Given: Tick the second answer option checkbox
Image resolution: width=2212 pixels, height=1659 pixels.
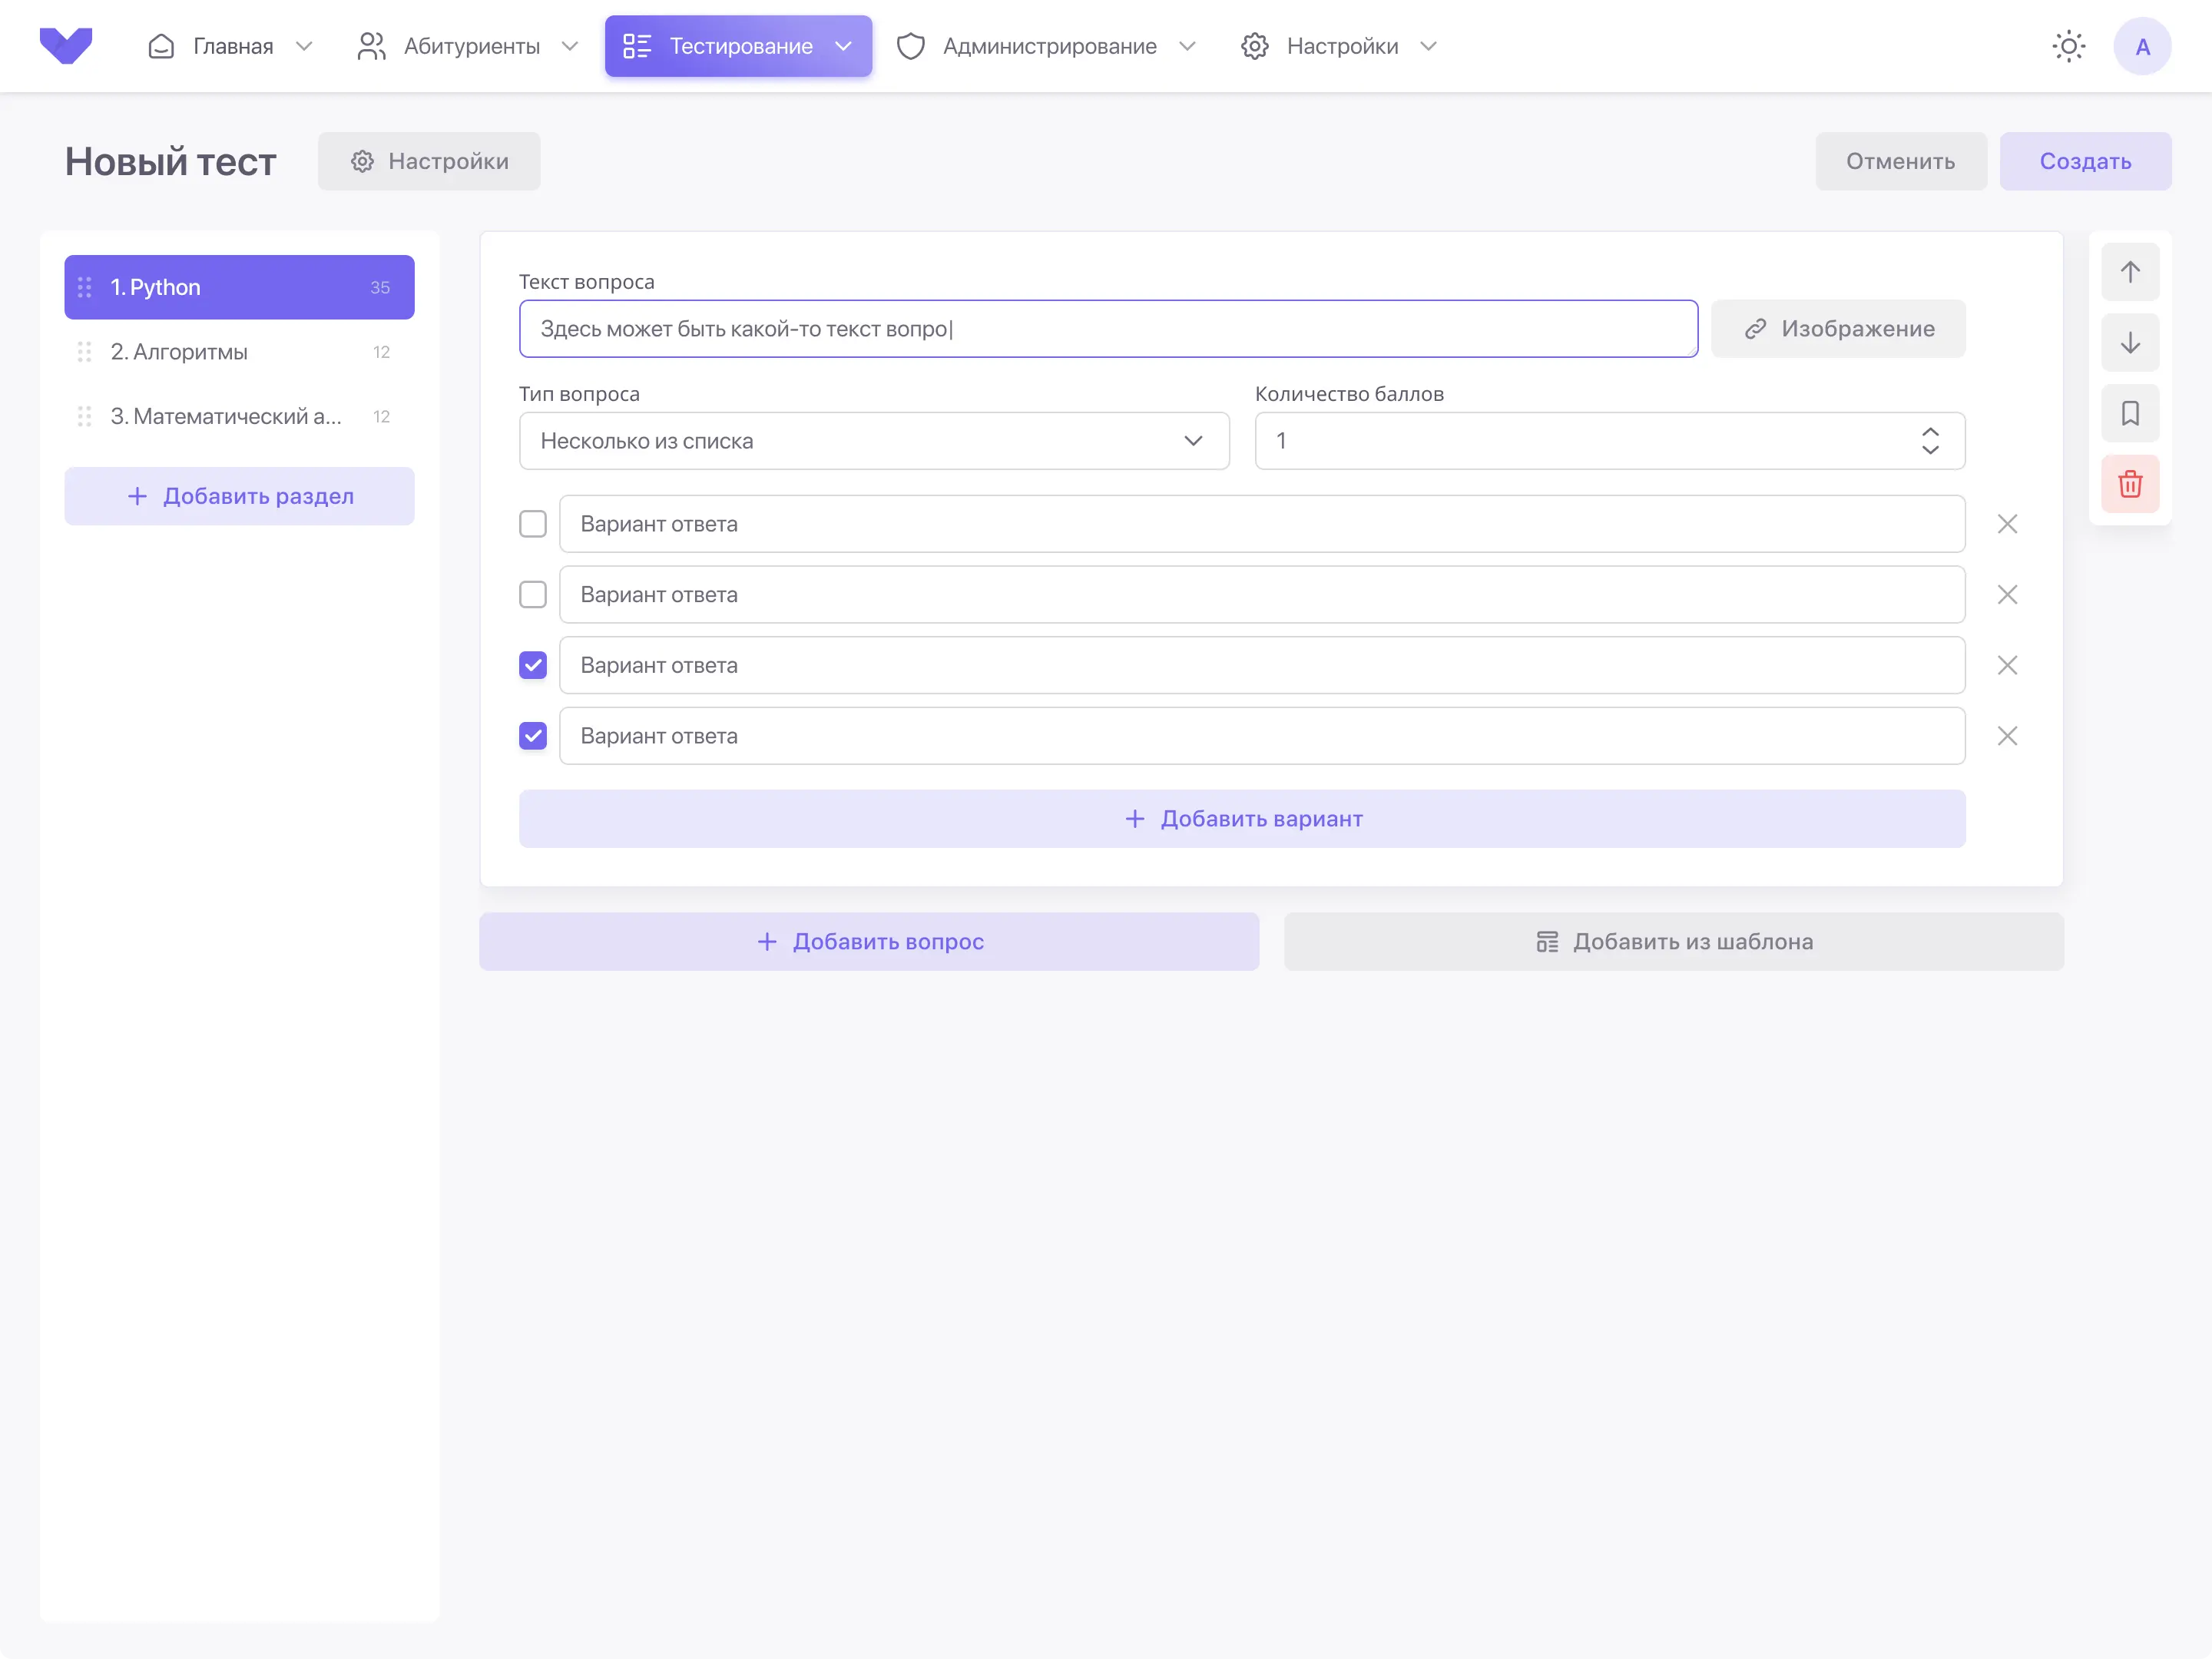Looking at the screenshot, I should 533,595.
